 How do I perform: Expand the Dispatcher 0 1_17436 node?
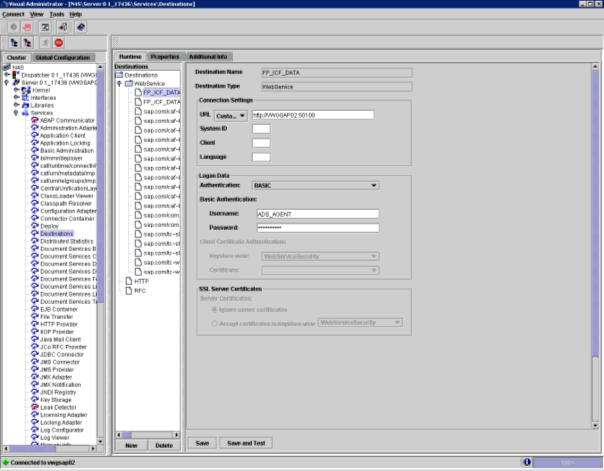pos(7,75)
